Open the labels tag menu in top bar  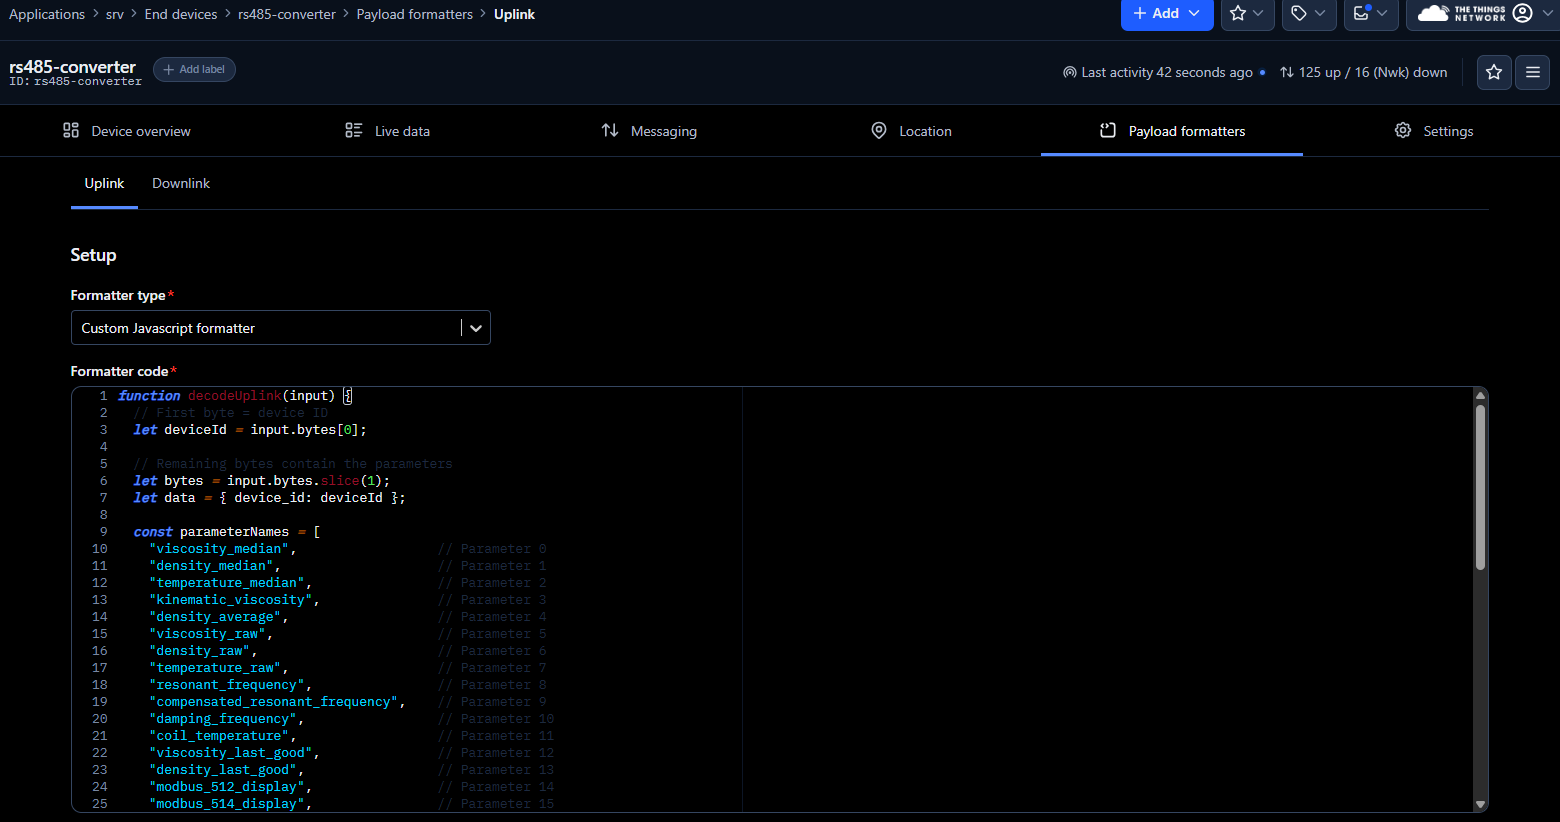pos(1308,14)
